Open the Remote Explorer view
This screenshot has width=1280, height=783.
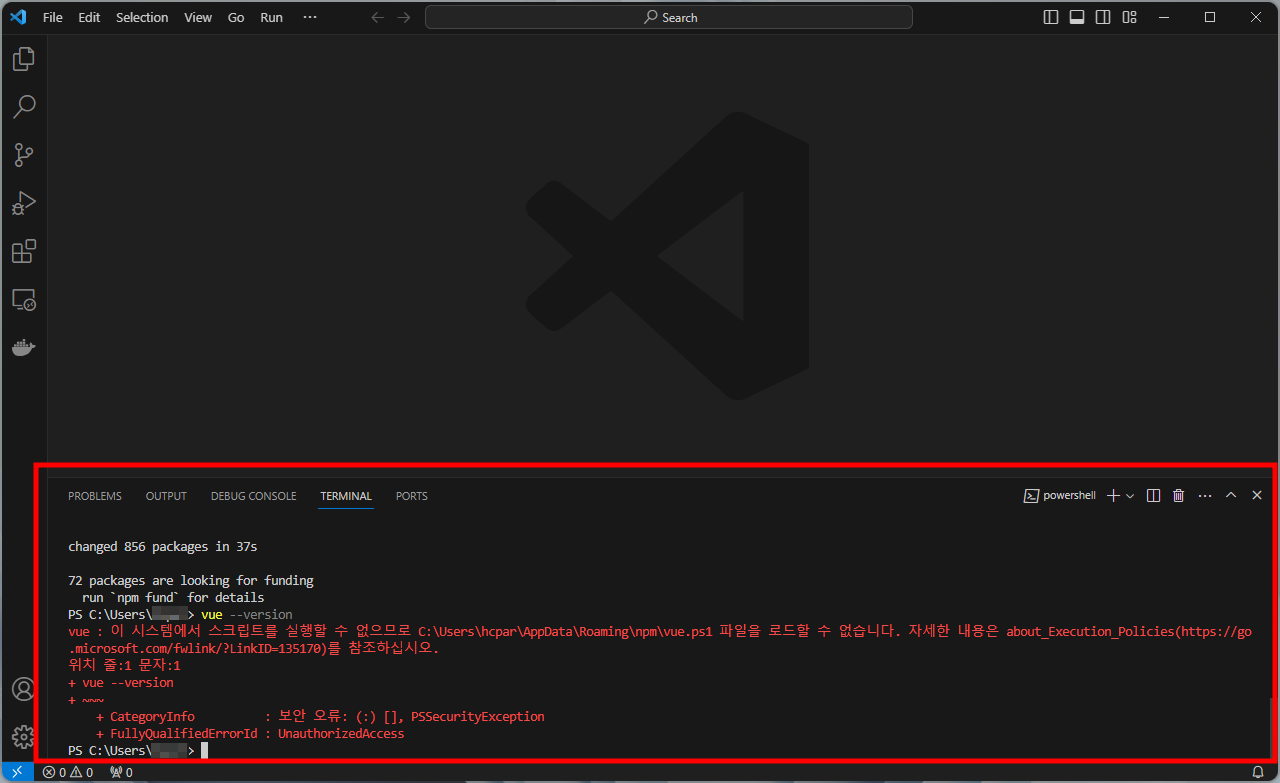tap(24, 299)
